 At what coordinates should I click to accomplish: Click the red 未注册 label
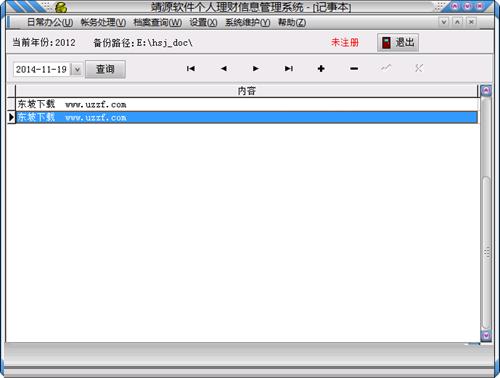click(345, 42)
